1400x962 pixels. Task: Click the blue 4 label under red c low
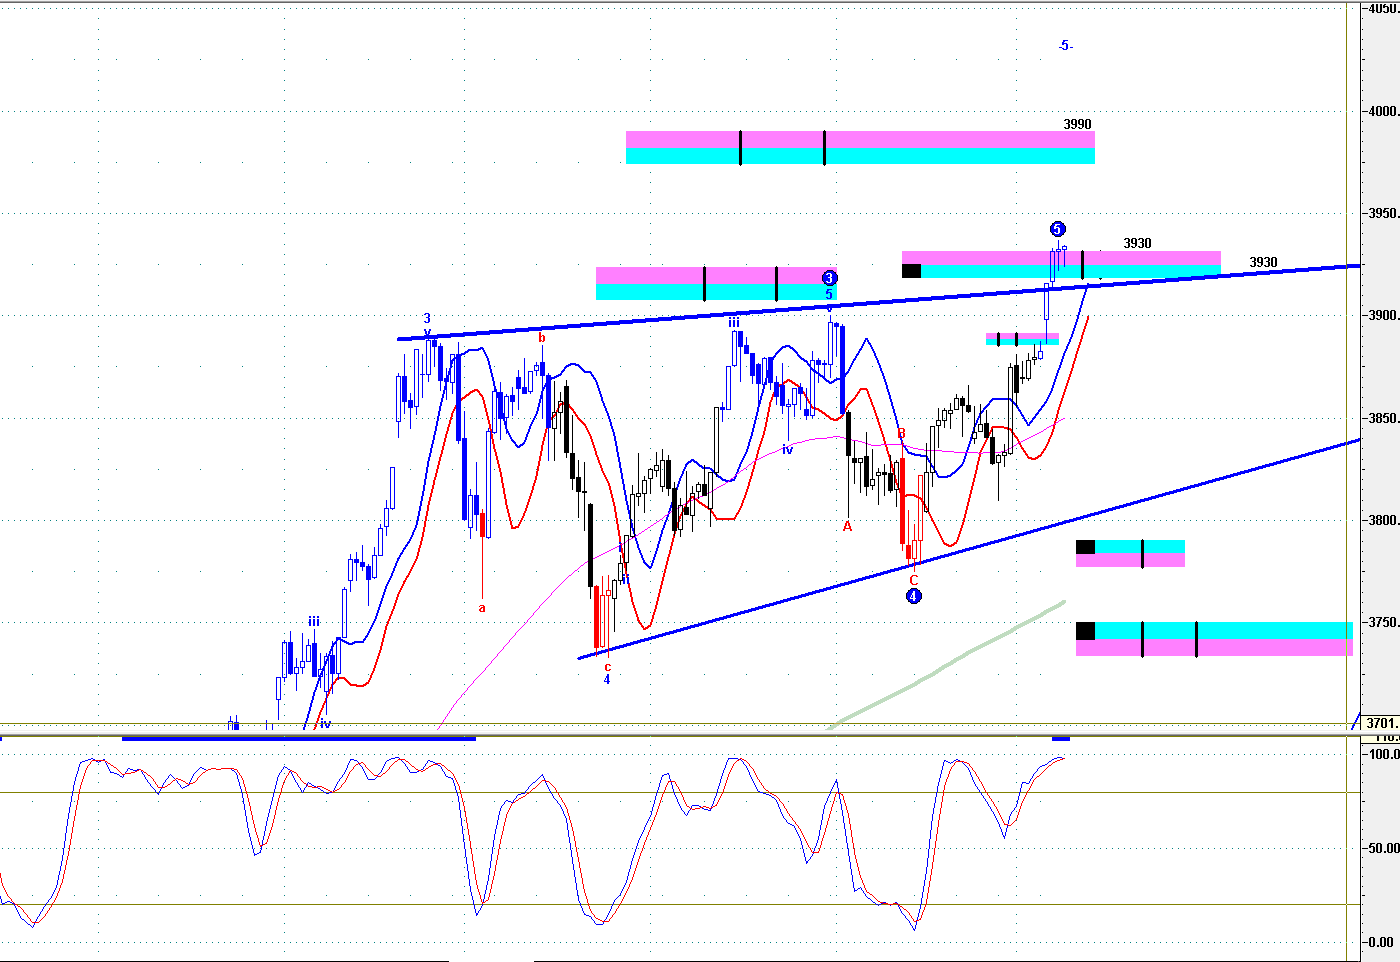(606, 680)
